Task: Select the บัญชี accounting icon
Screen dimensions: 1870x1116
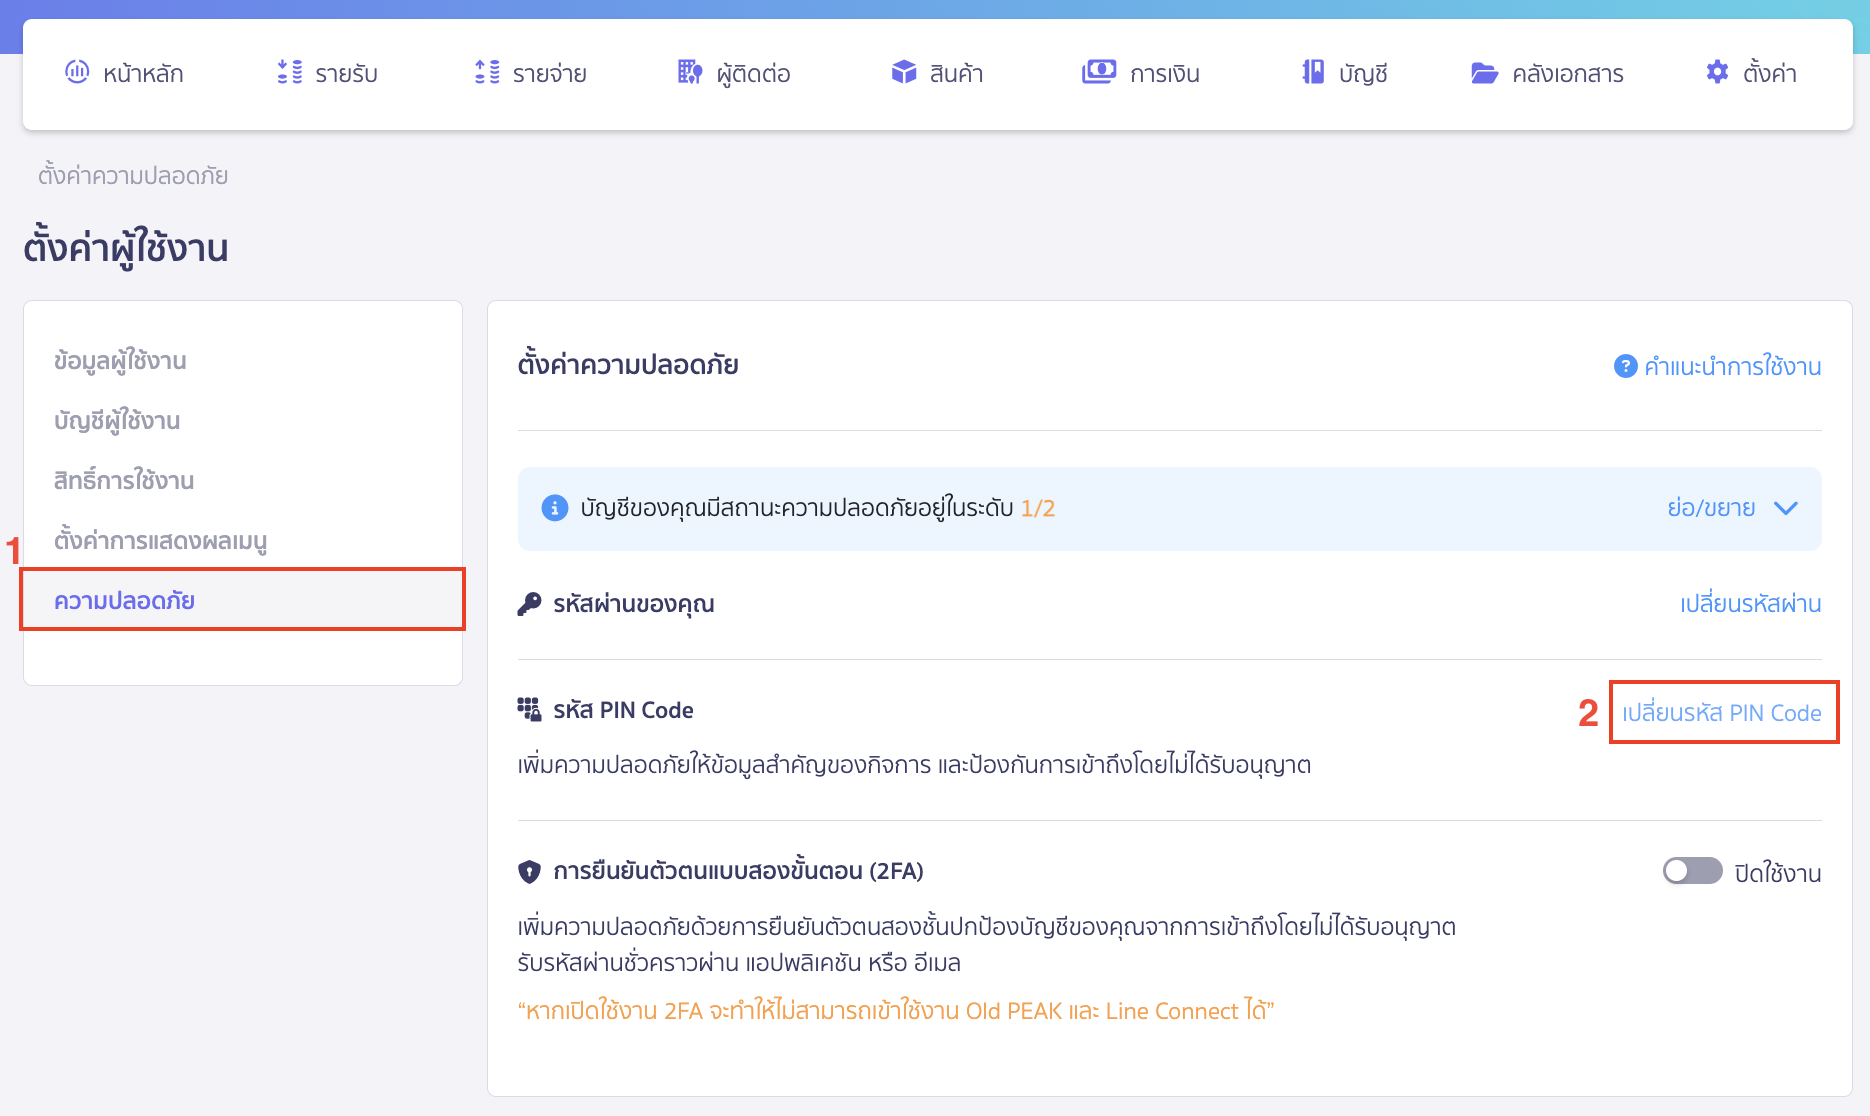Action: [1313, 72]
